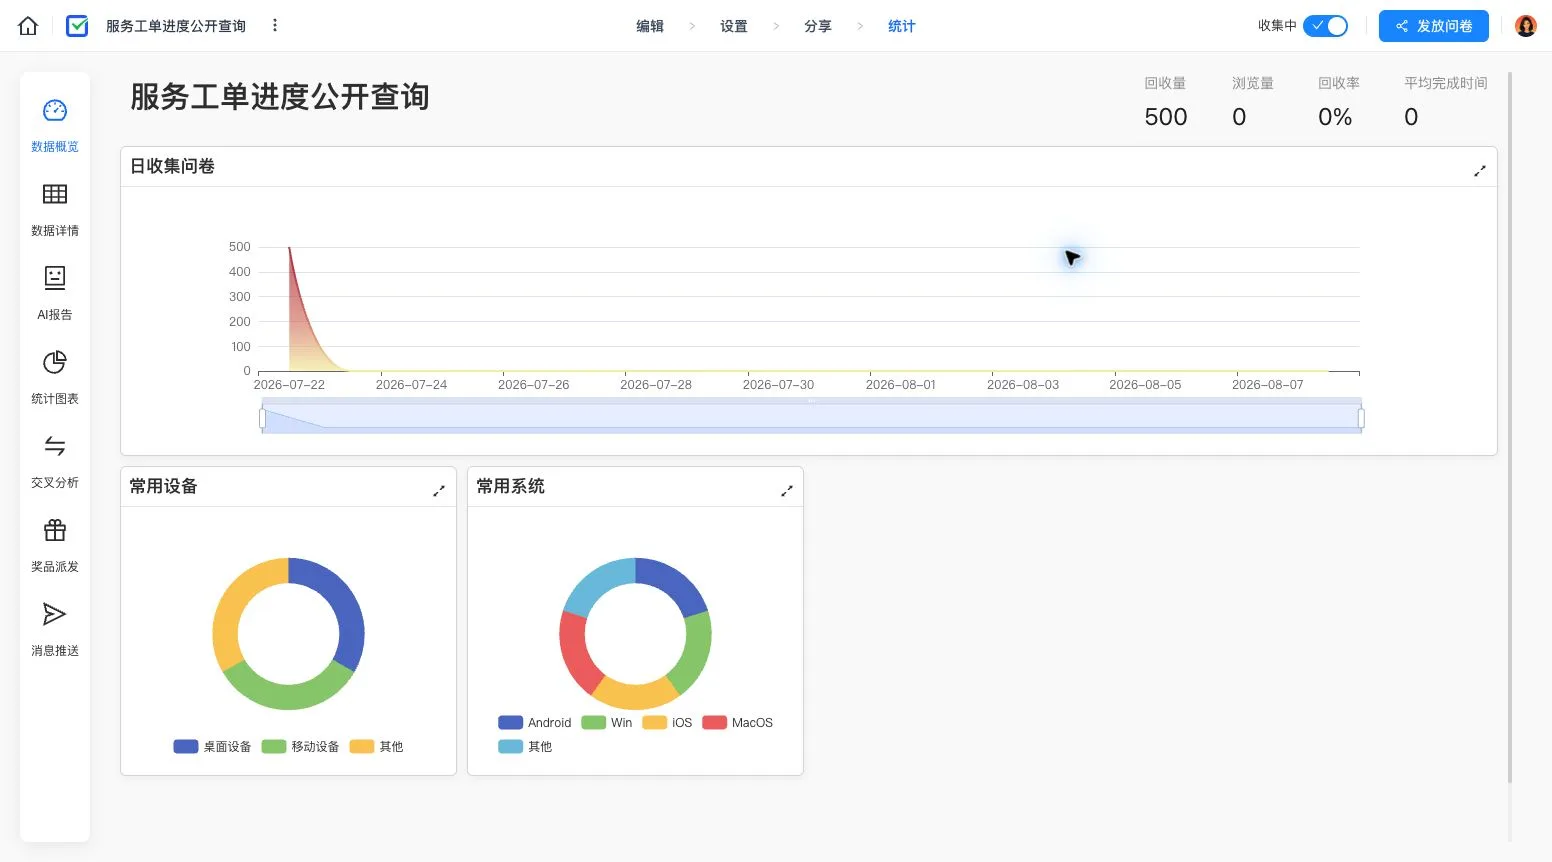Click the 浏览量 statistic label
Viewport: 1552px width, 862px height.
tap(1253, 83)
